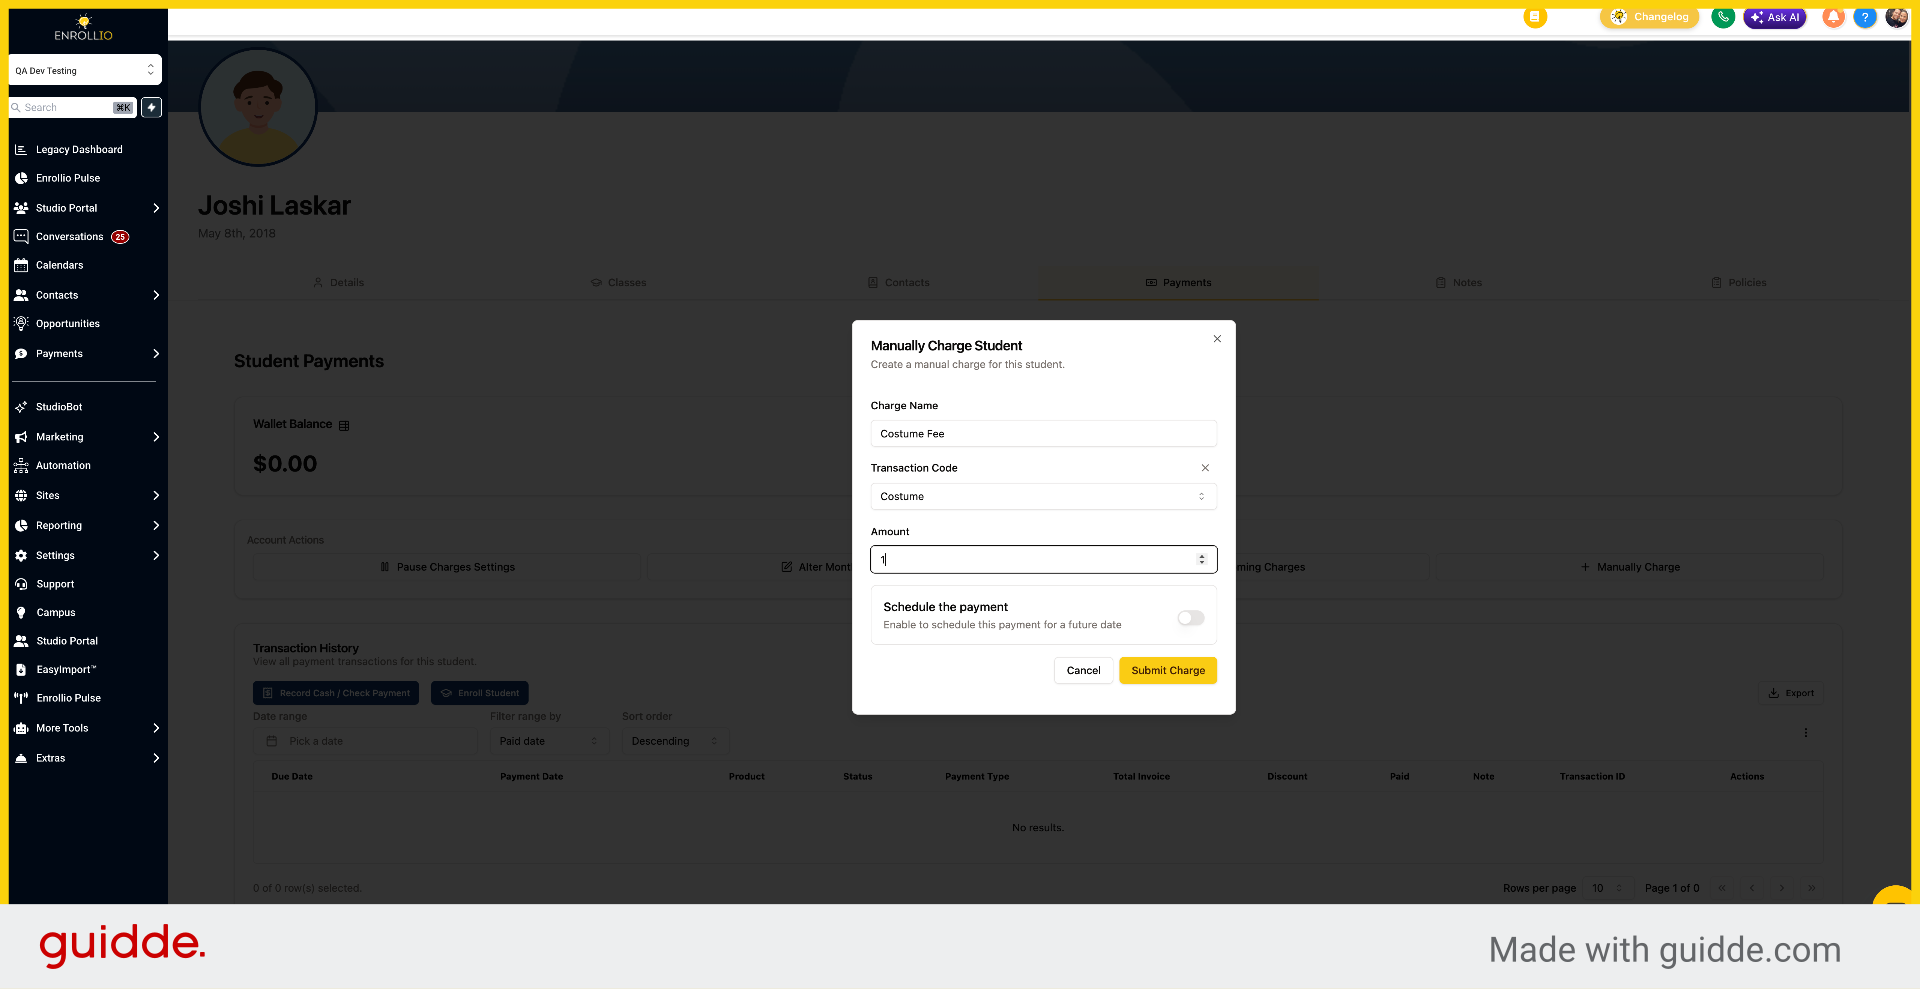The height and width of the screenshot is (989, 1920).
Task: Open Campus sidebar item
Action: tap(56, 613)
